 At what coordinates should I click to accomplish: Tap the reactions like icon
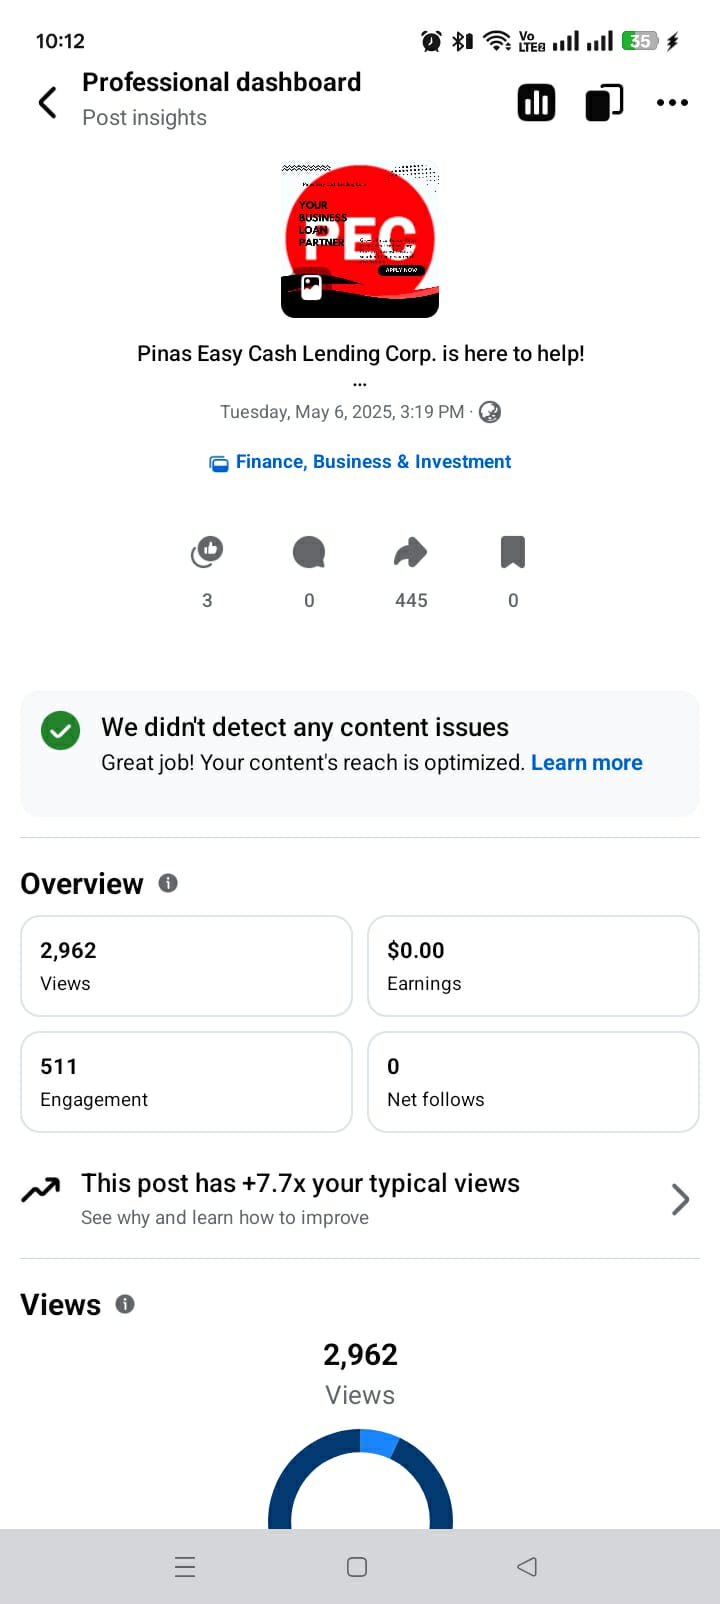point(207,551)
